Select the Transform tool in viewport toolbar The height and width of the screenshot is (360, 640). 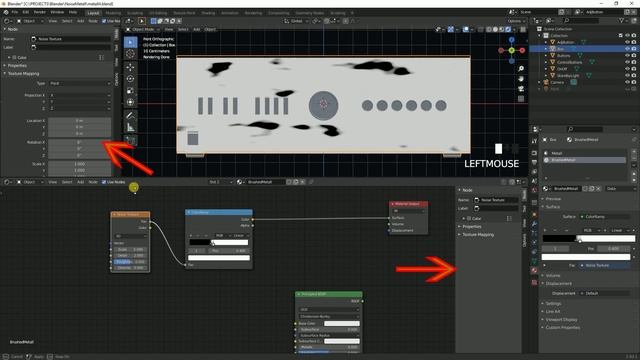[130, 102]
